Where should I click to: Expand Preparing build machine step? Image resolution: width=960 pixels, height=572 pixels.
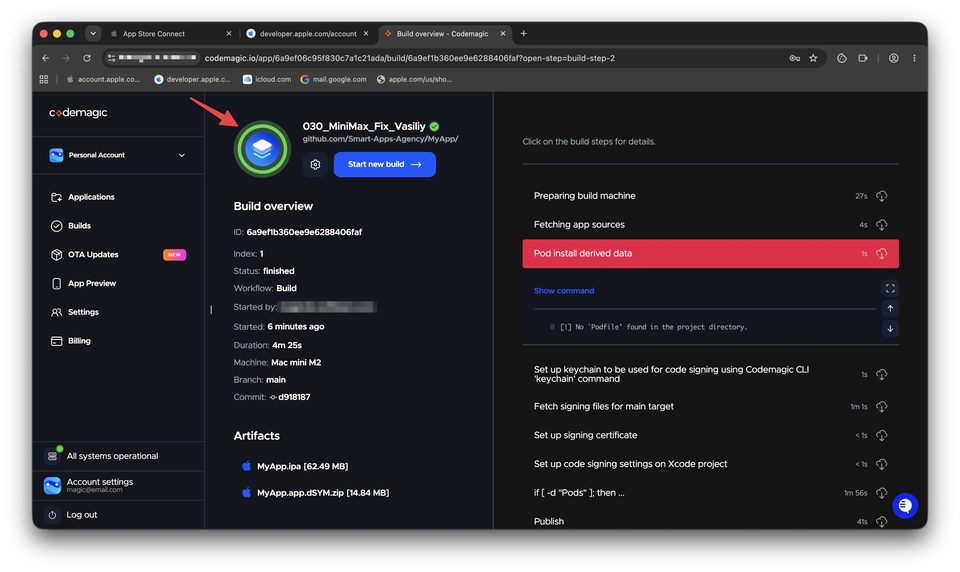710,196
